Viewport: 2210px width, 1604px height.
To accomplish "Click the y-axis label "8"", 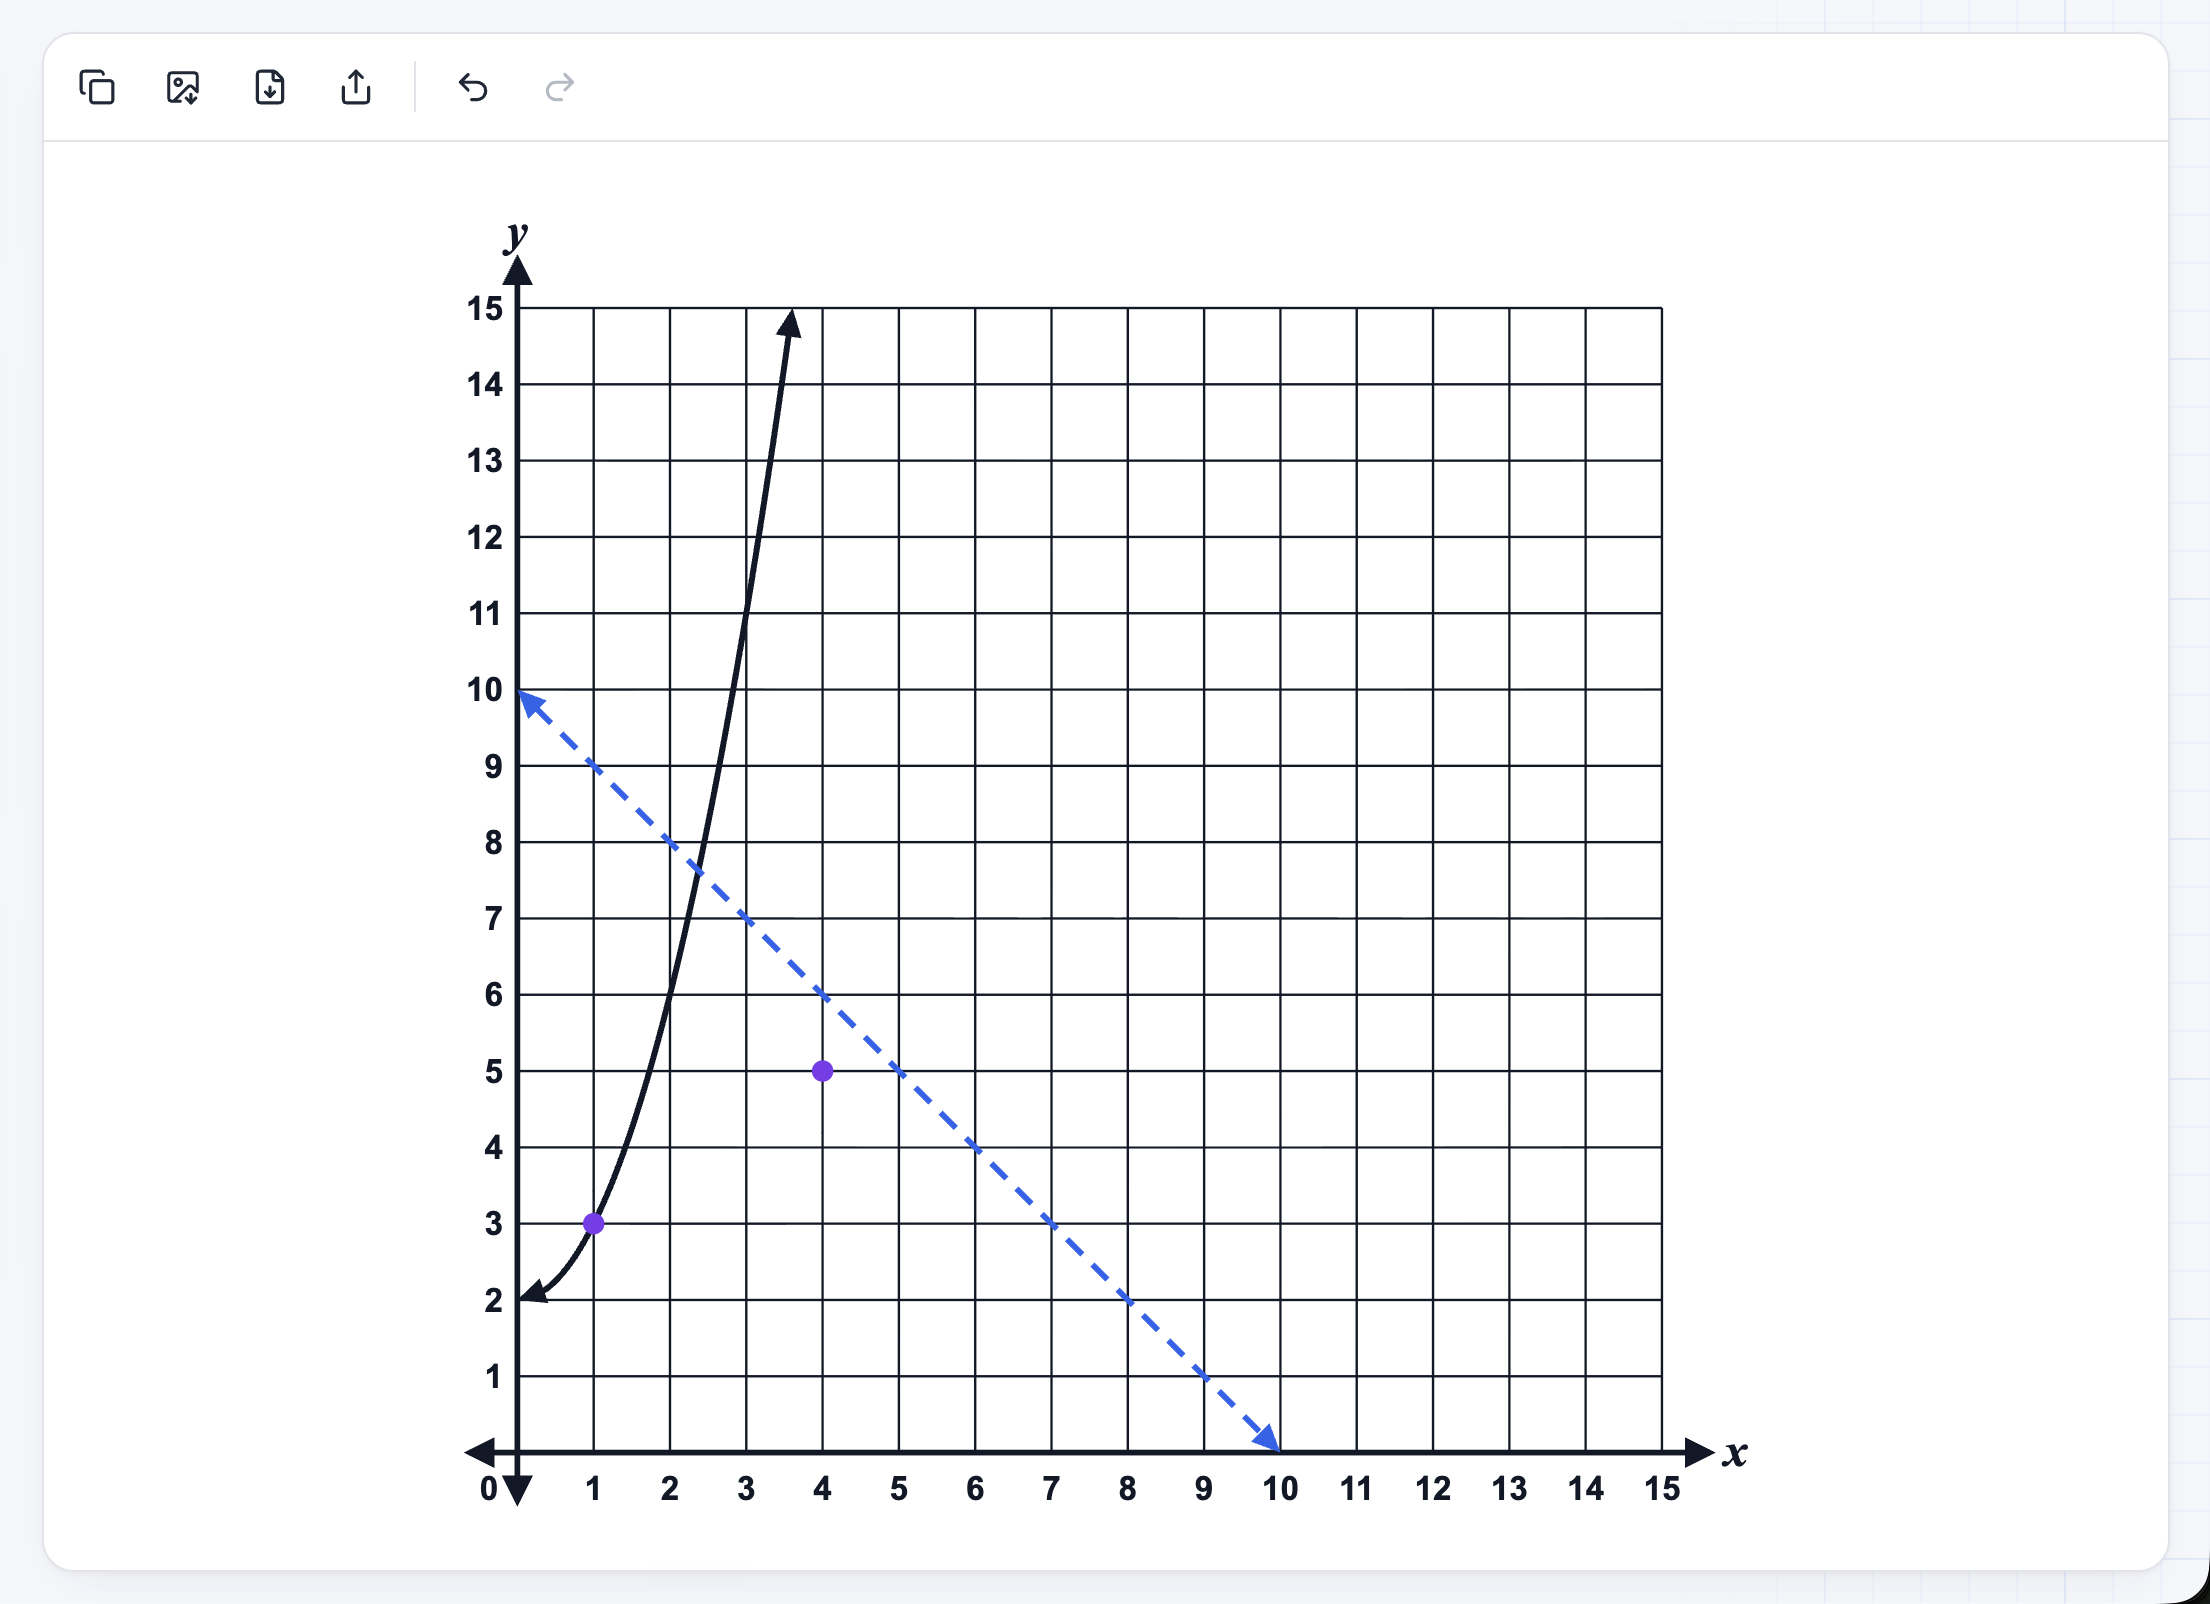I will (494, 843).
